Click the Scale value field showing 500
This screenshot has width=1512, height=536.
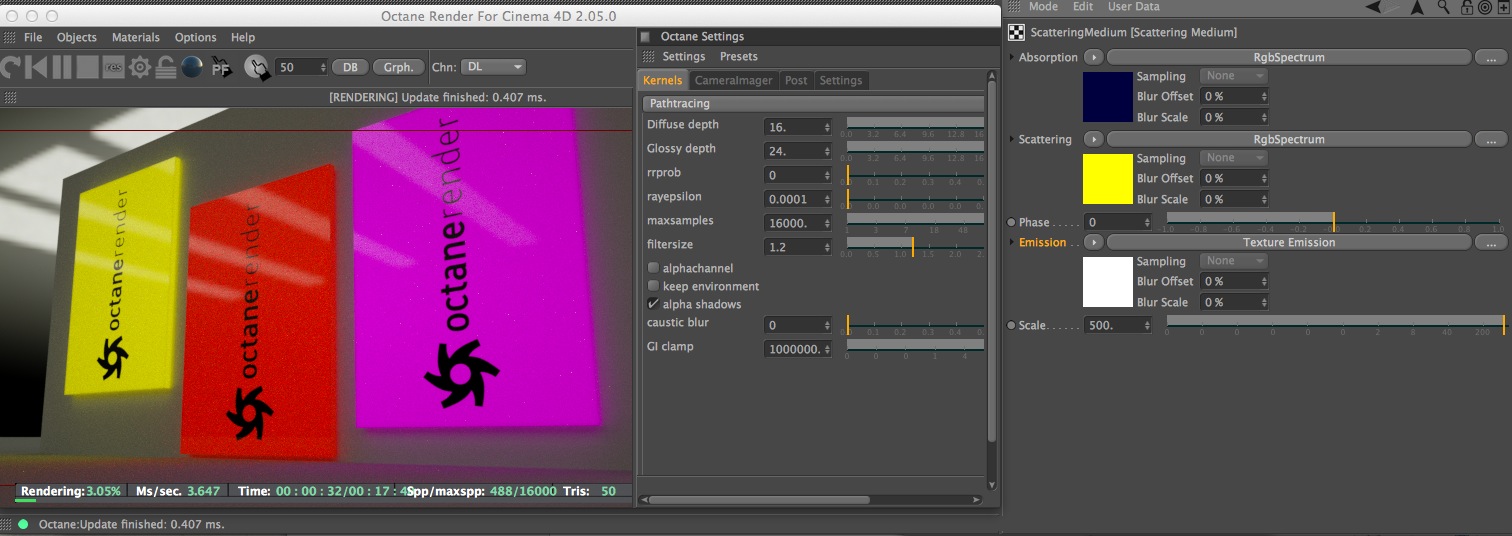pos(1118,325)
